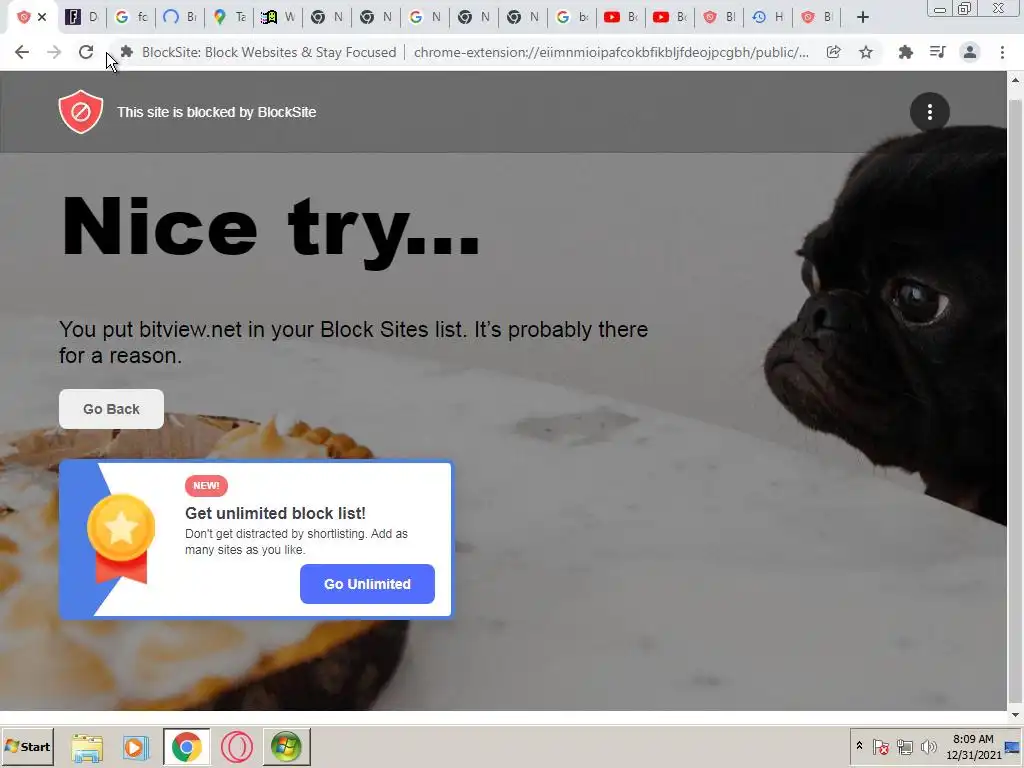The image size is (1024, 768).
Task: Click the 'Get unlimited block list!' heading
Action: pos(275,513)
